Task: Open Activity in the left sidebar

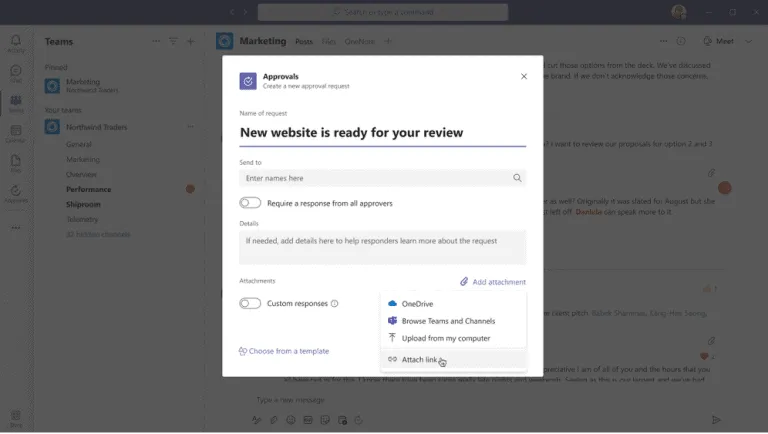Action: [16, 44]
